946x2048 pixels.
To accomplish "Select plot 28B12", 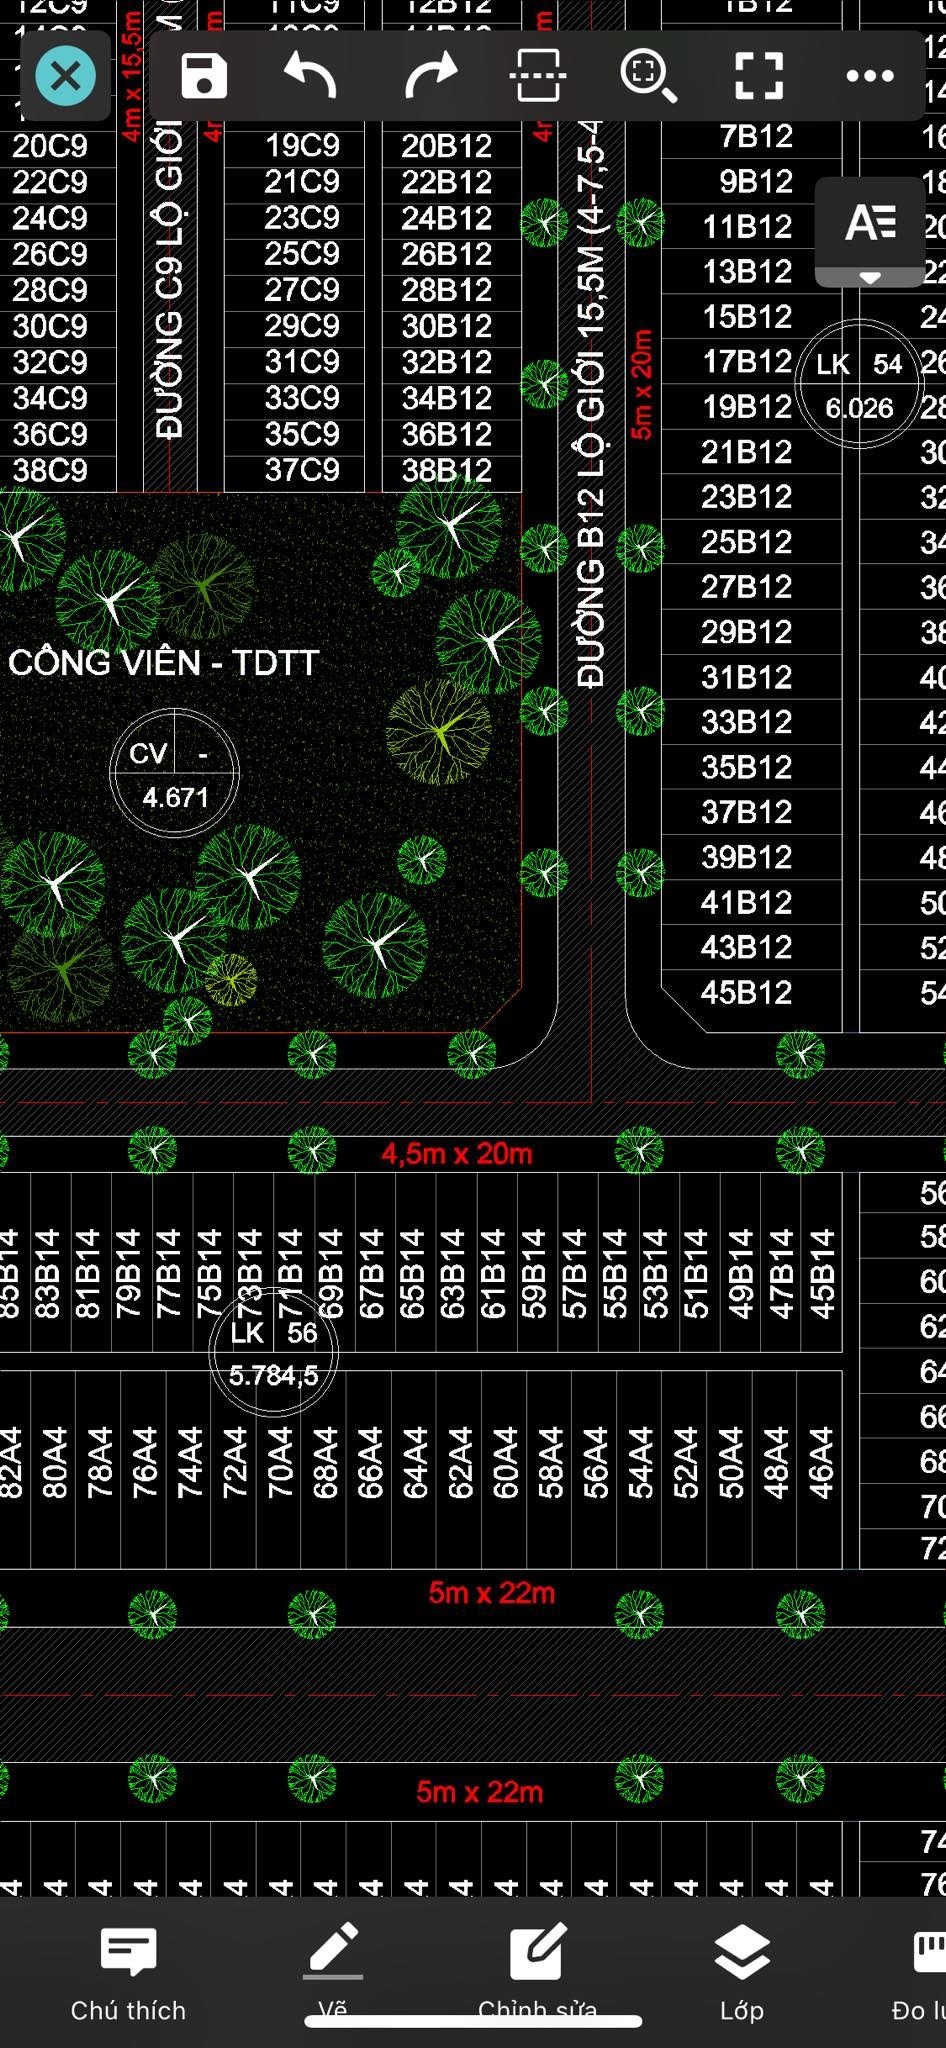I will coord(447,291).
